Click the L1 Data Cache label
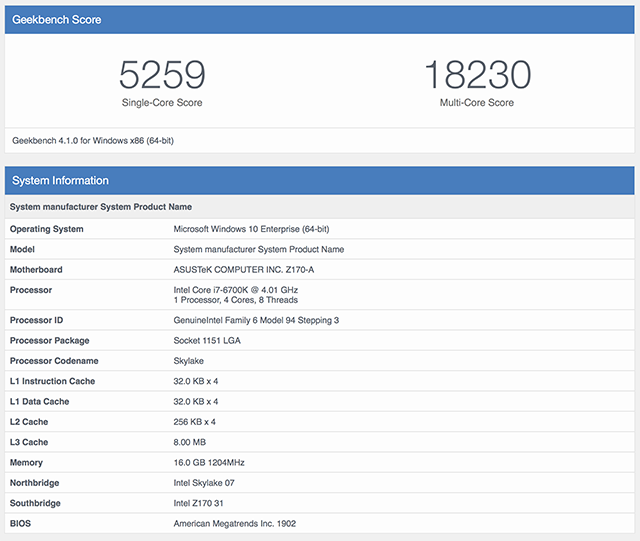 39,401
